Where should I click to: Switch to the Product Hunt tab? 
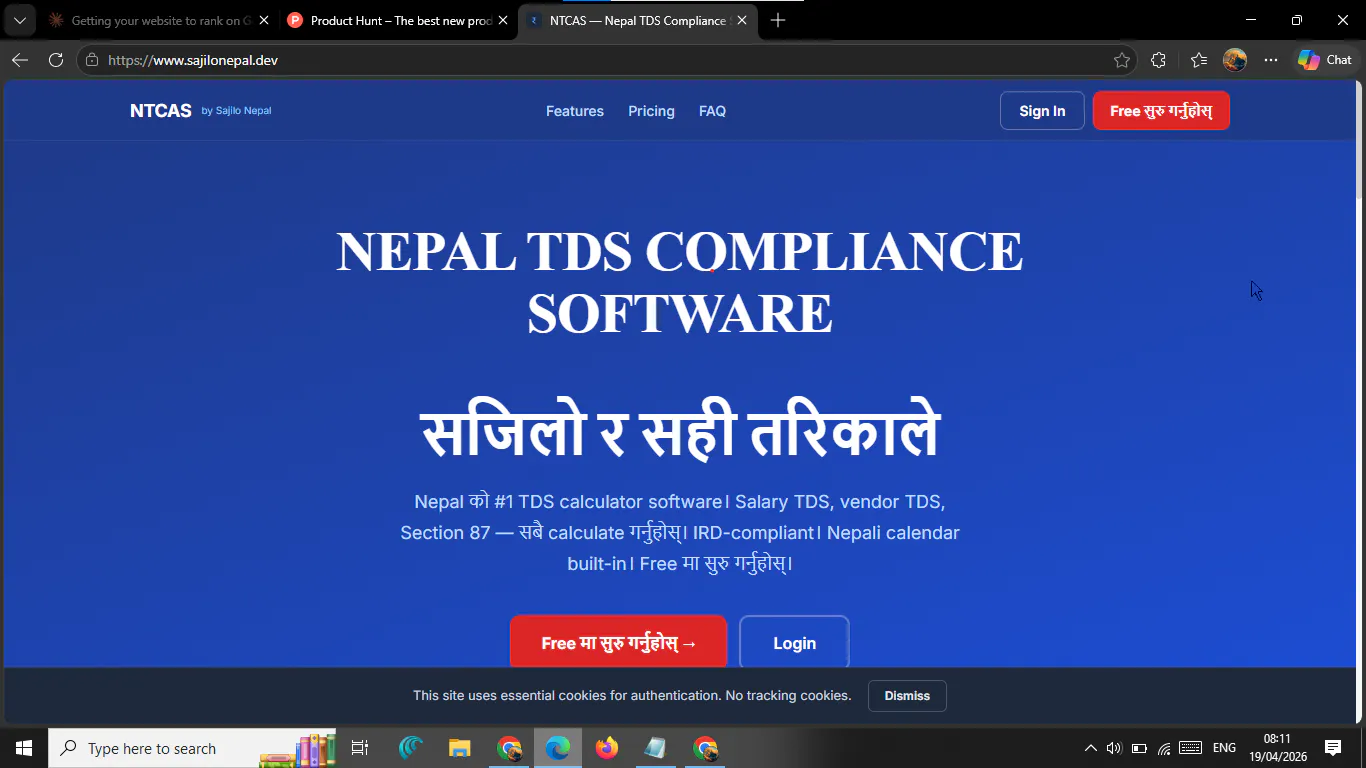click(398, 20)
